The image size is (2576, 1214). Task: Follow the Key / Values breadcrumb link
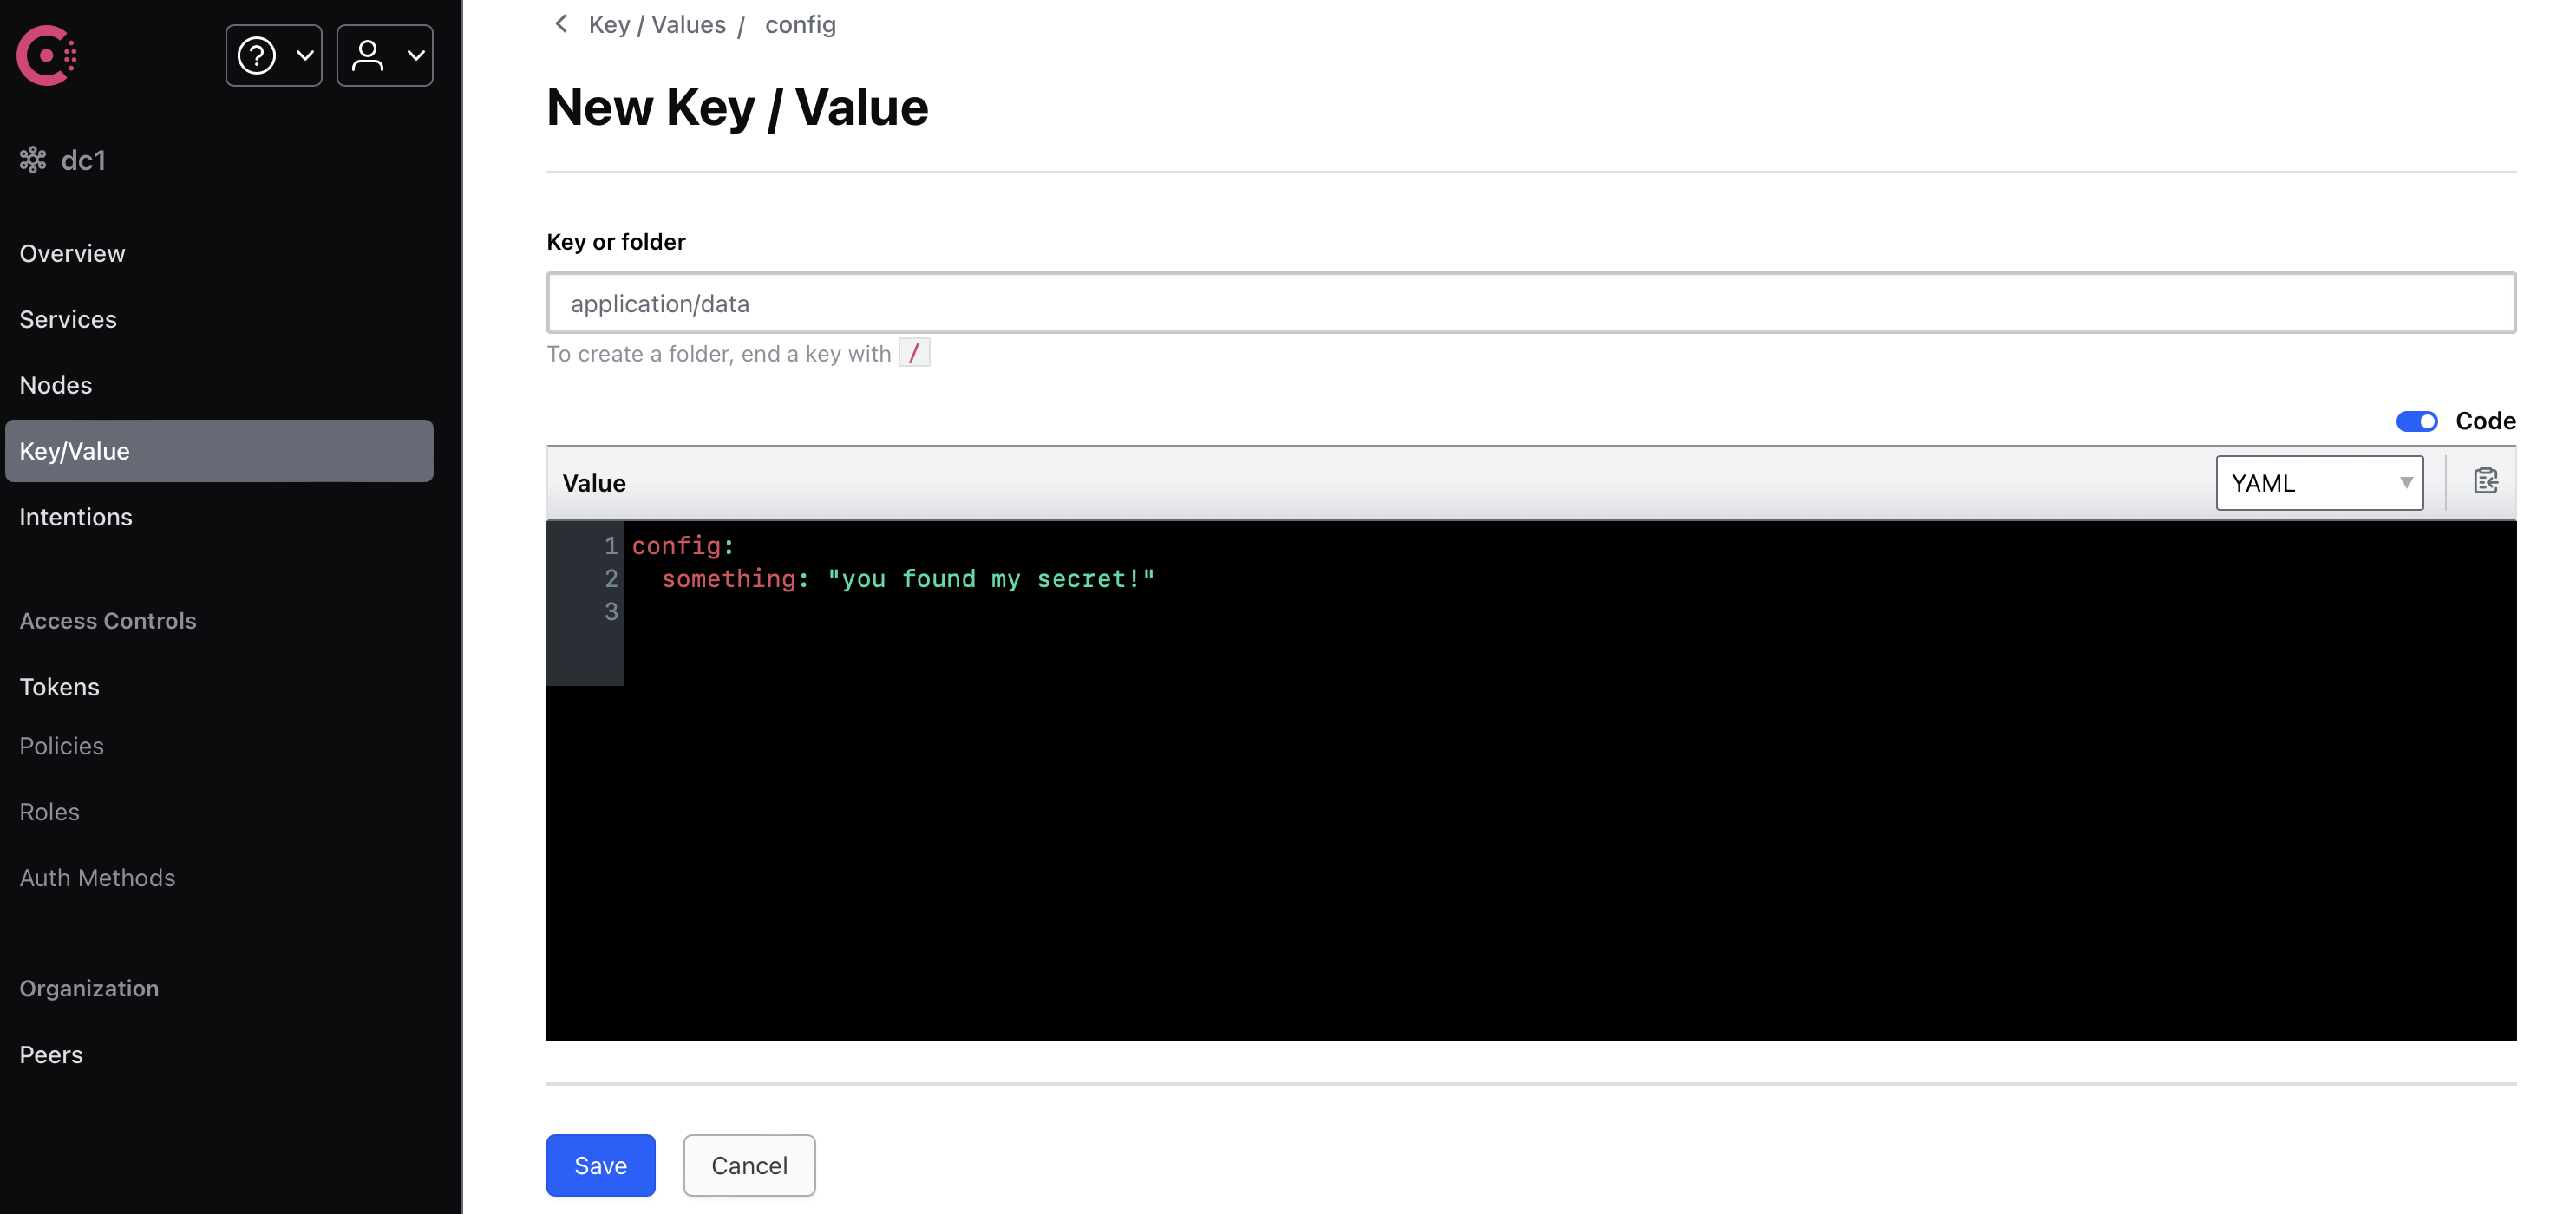pos(657,24)
